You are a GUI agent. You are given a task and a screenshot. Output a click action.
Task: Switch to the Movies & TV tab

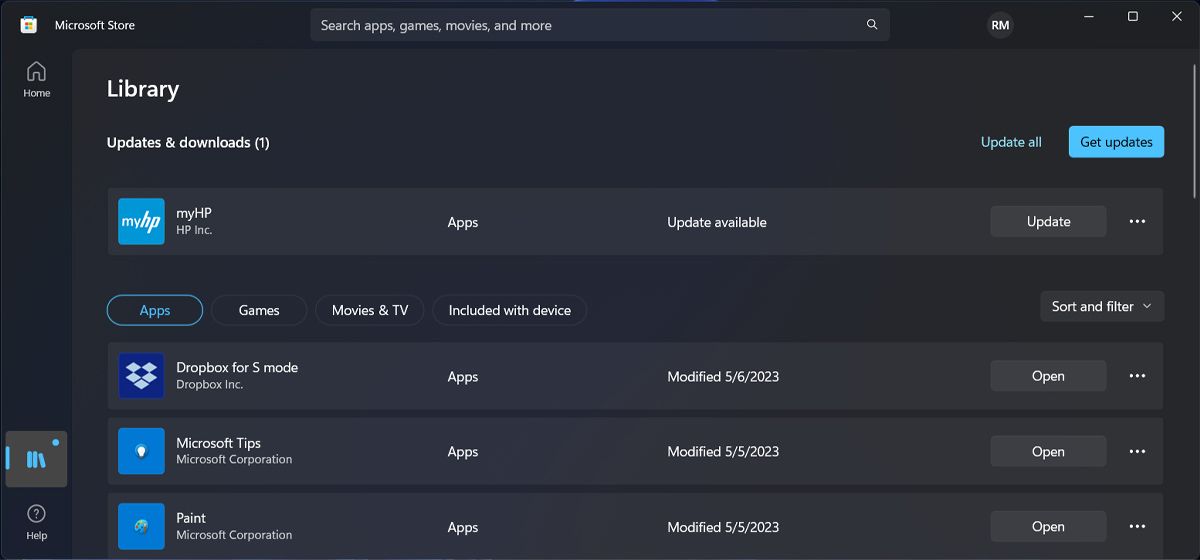coord(370,310)
